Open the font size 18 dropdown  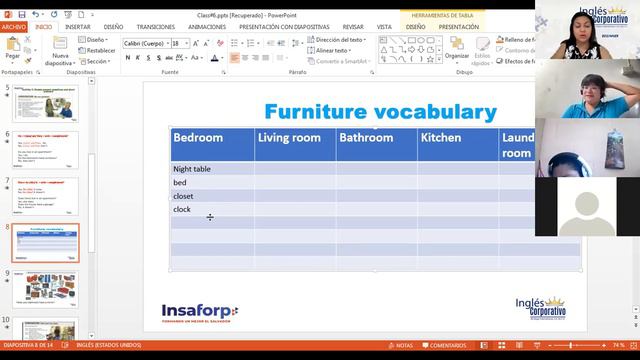coord(187,43)
